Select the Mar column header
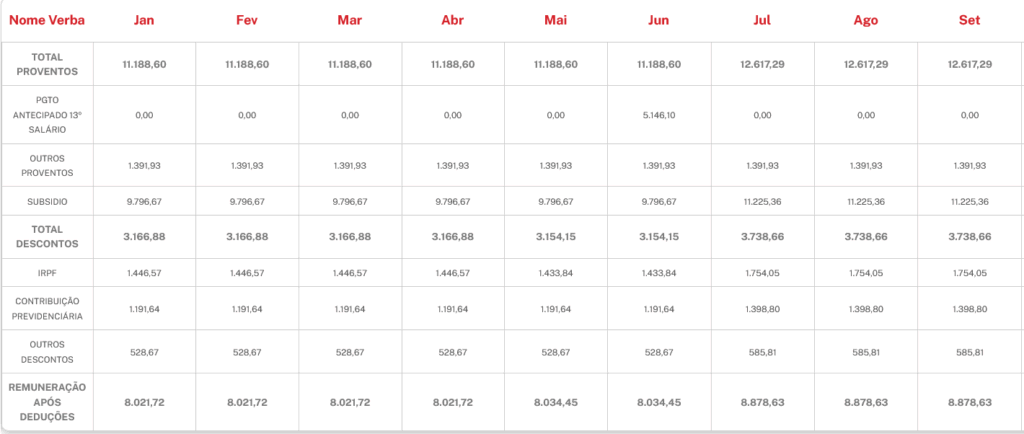This screenshot has height=434, width=1024. click(349, 20)
